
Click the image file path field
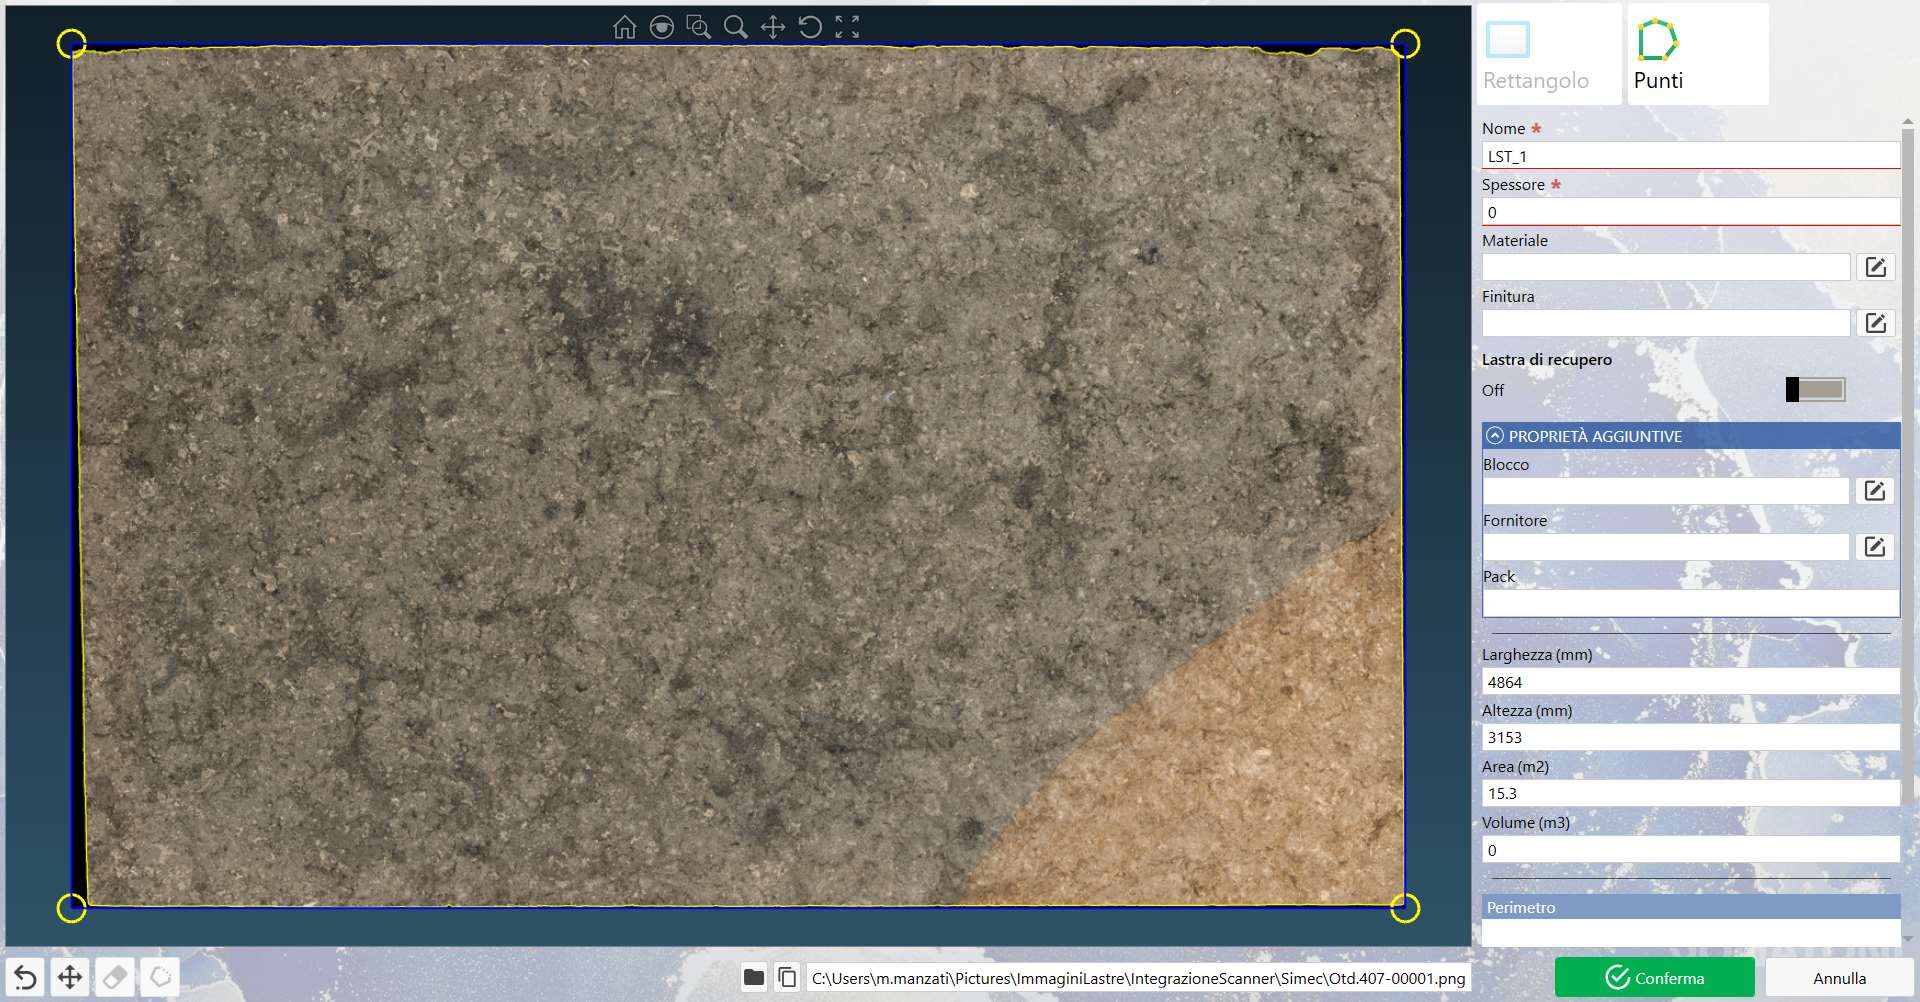1138,977
